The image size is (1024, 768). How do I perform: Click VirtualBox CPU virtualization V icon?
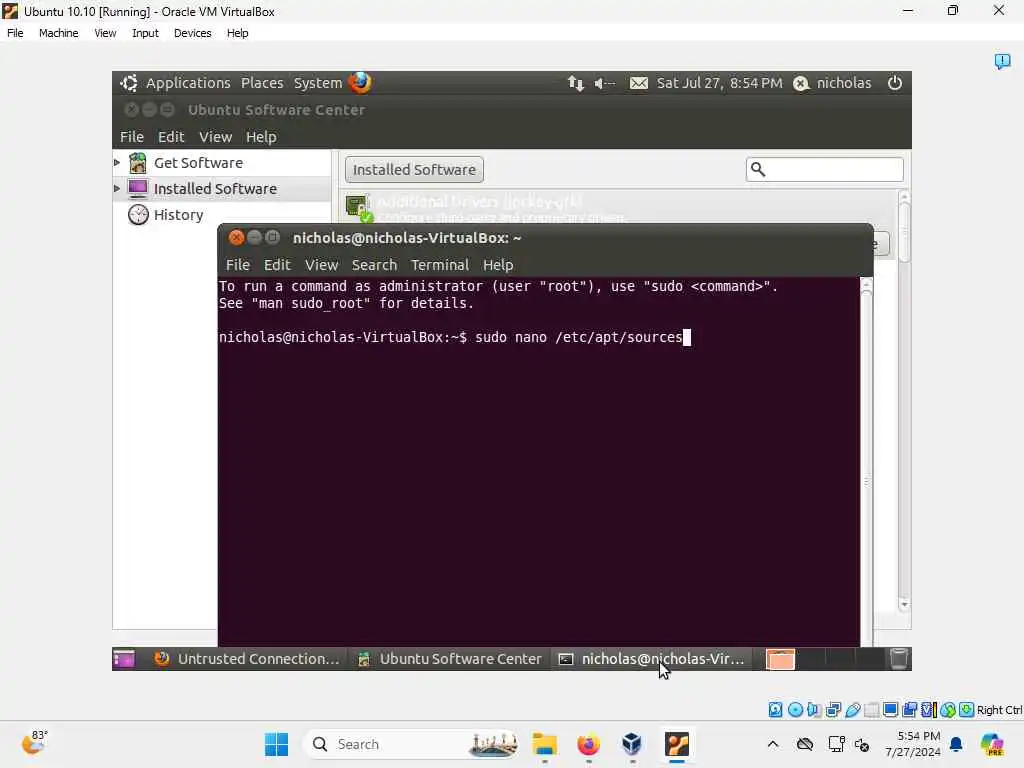pyautogui.click(x=929, y=710)
